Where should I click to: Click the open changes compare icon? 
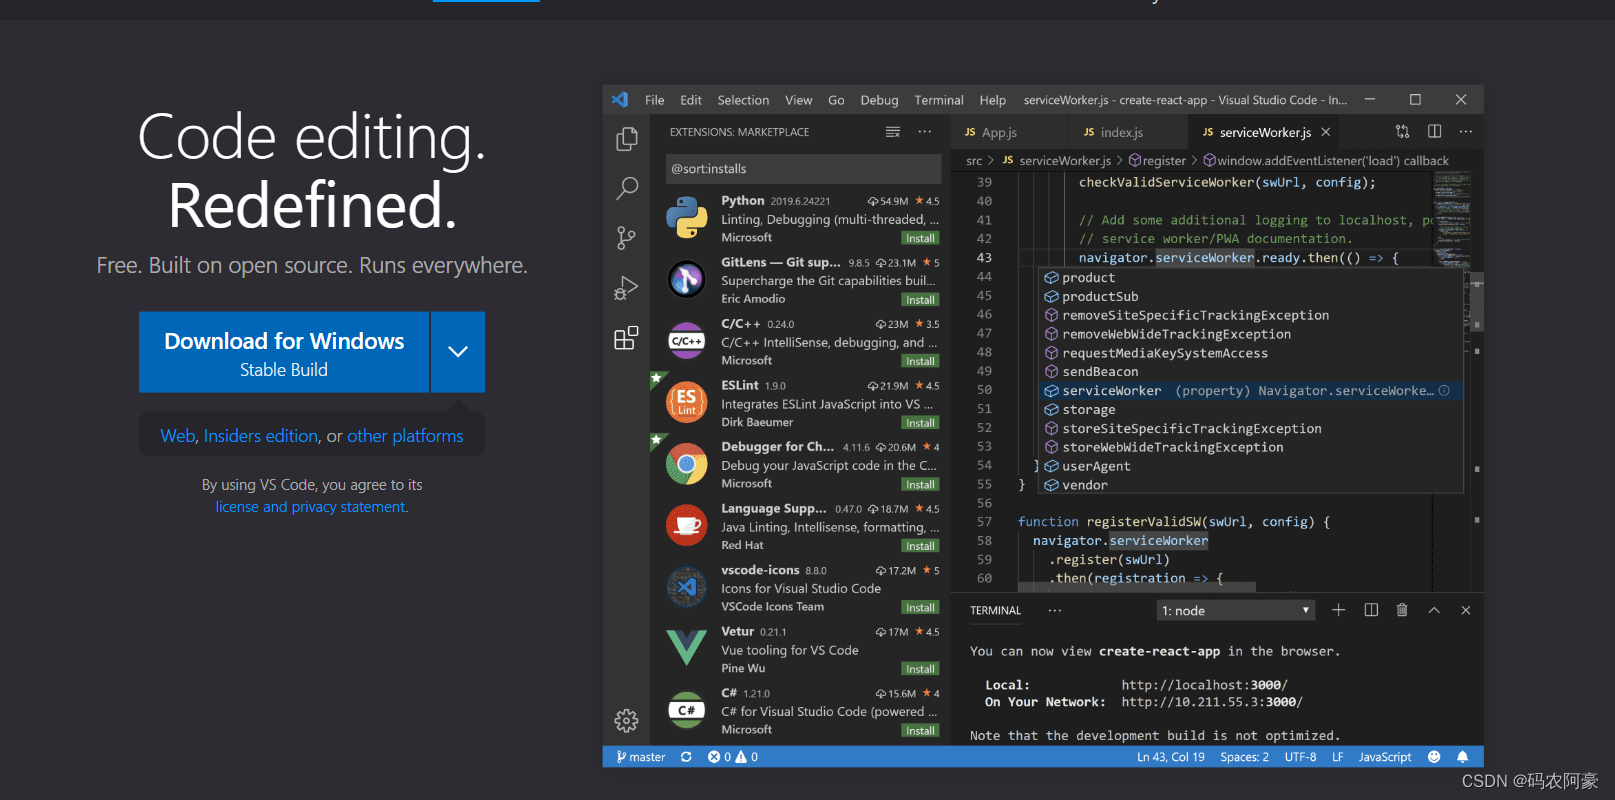point(1403,132)
